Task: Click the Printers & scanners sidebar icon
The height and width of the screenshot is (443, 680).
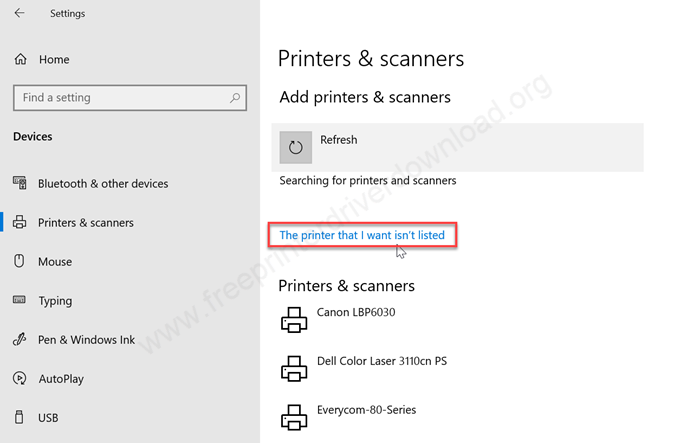Action: click(x=20, y=222)
